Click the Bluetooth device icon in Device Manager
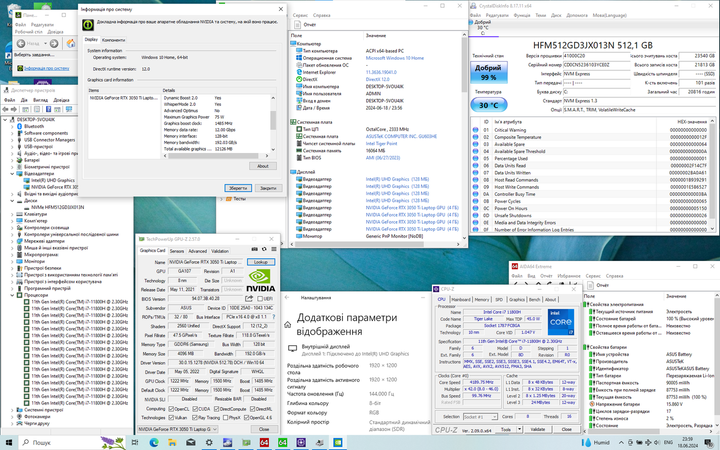 19,126
